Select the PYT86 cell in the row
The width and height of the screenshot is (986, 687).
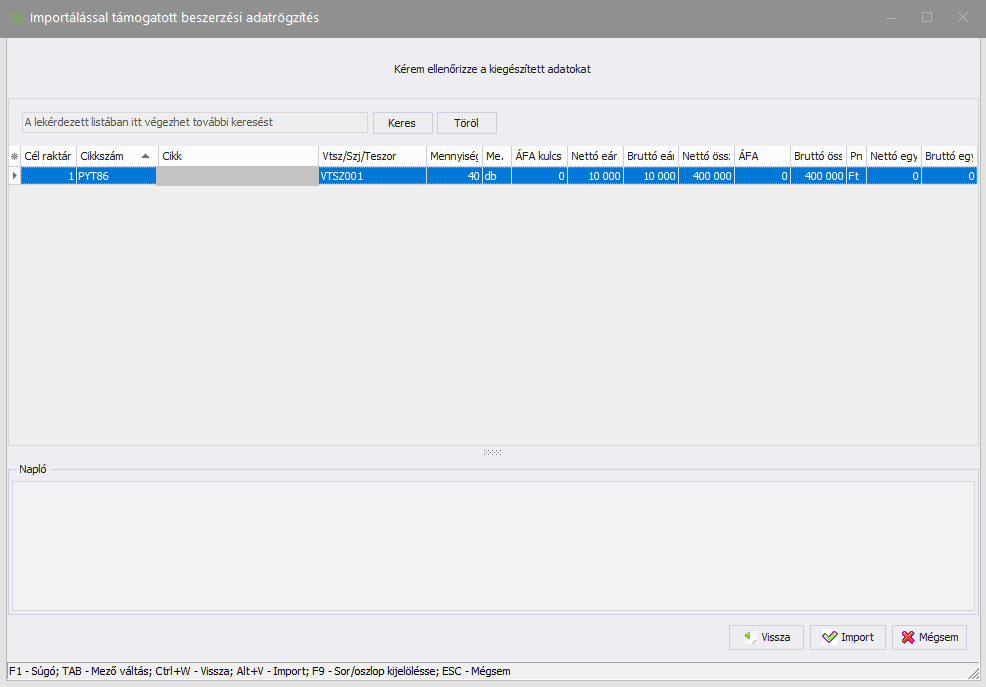point(116,176)
